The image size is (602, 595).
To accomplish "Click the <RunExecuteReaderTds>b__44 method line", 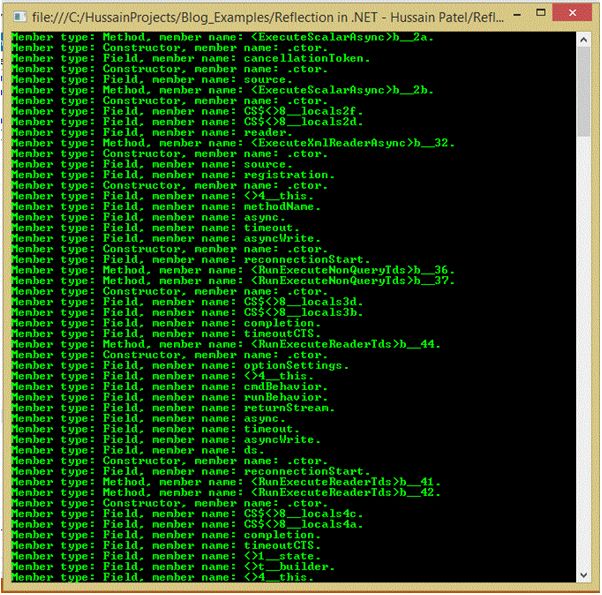I will point(226,344).
